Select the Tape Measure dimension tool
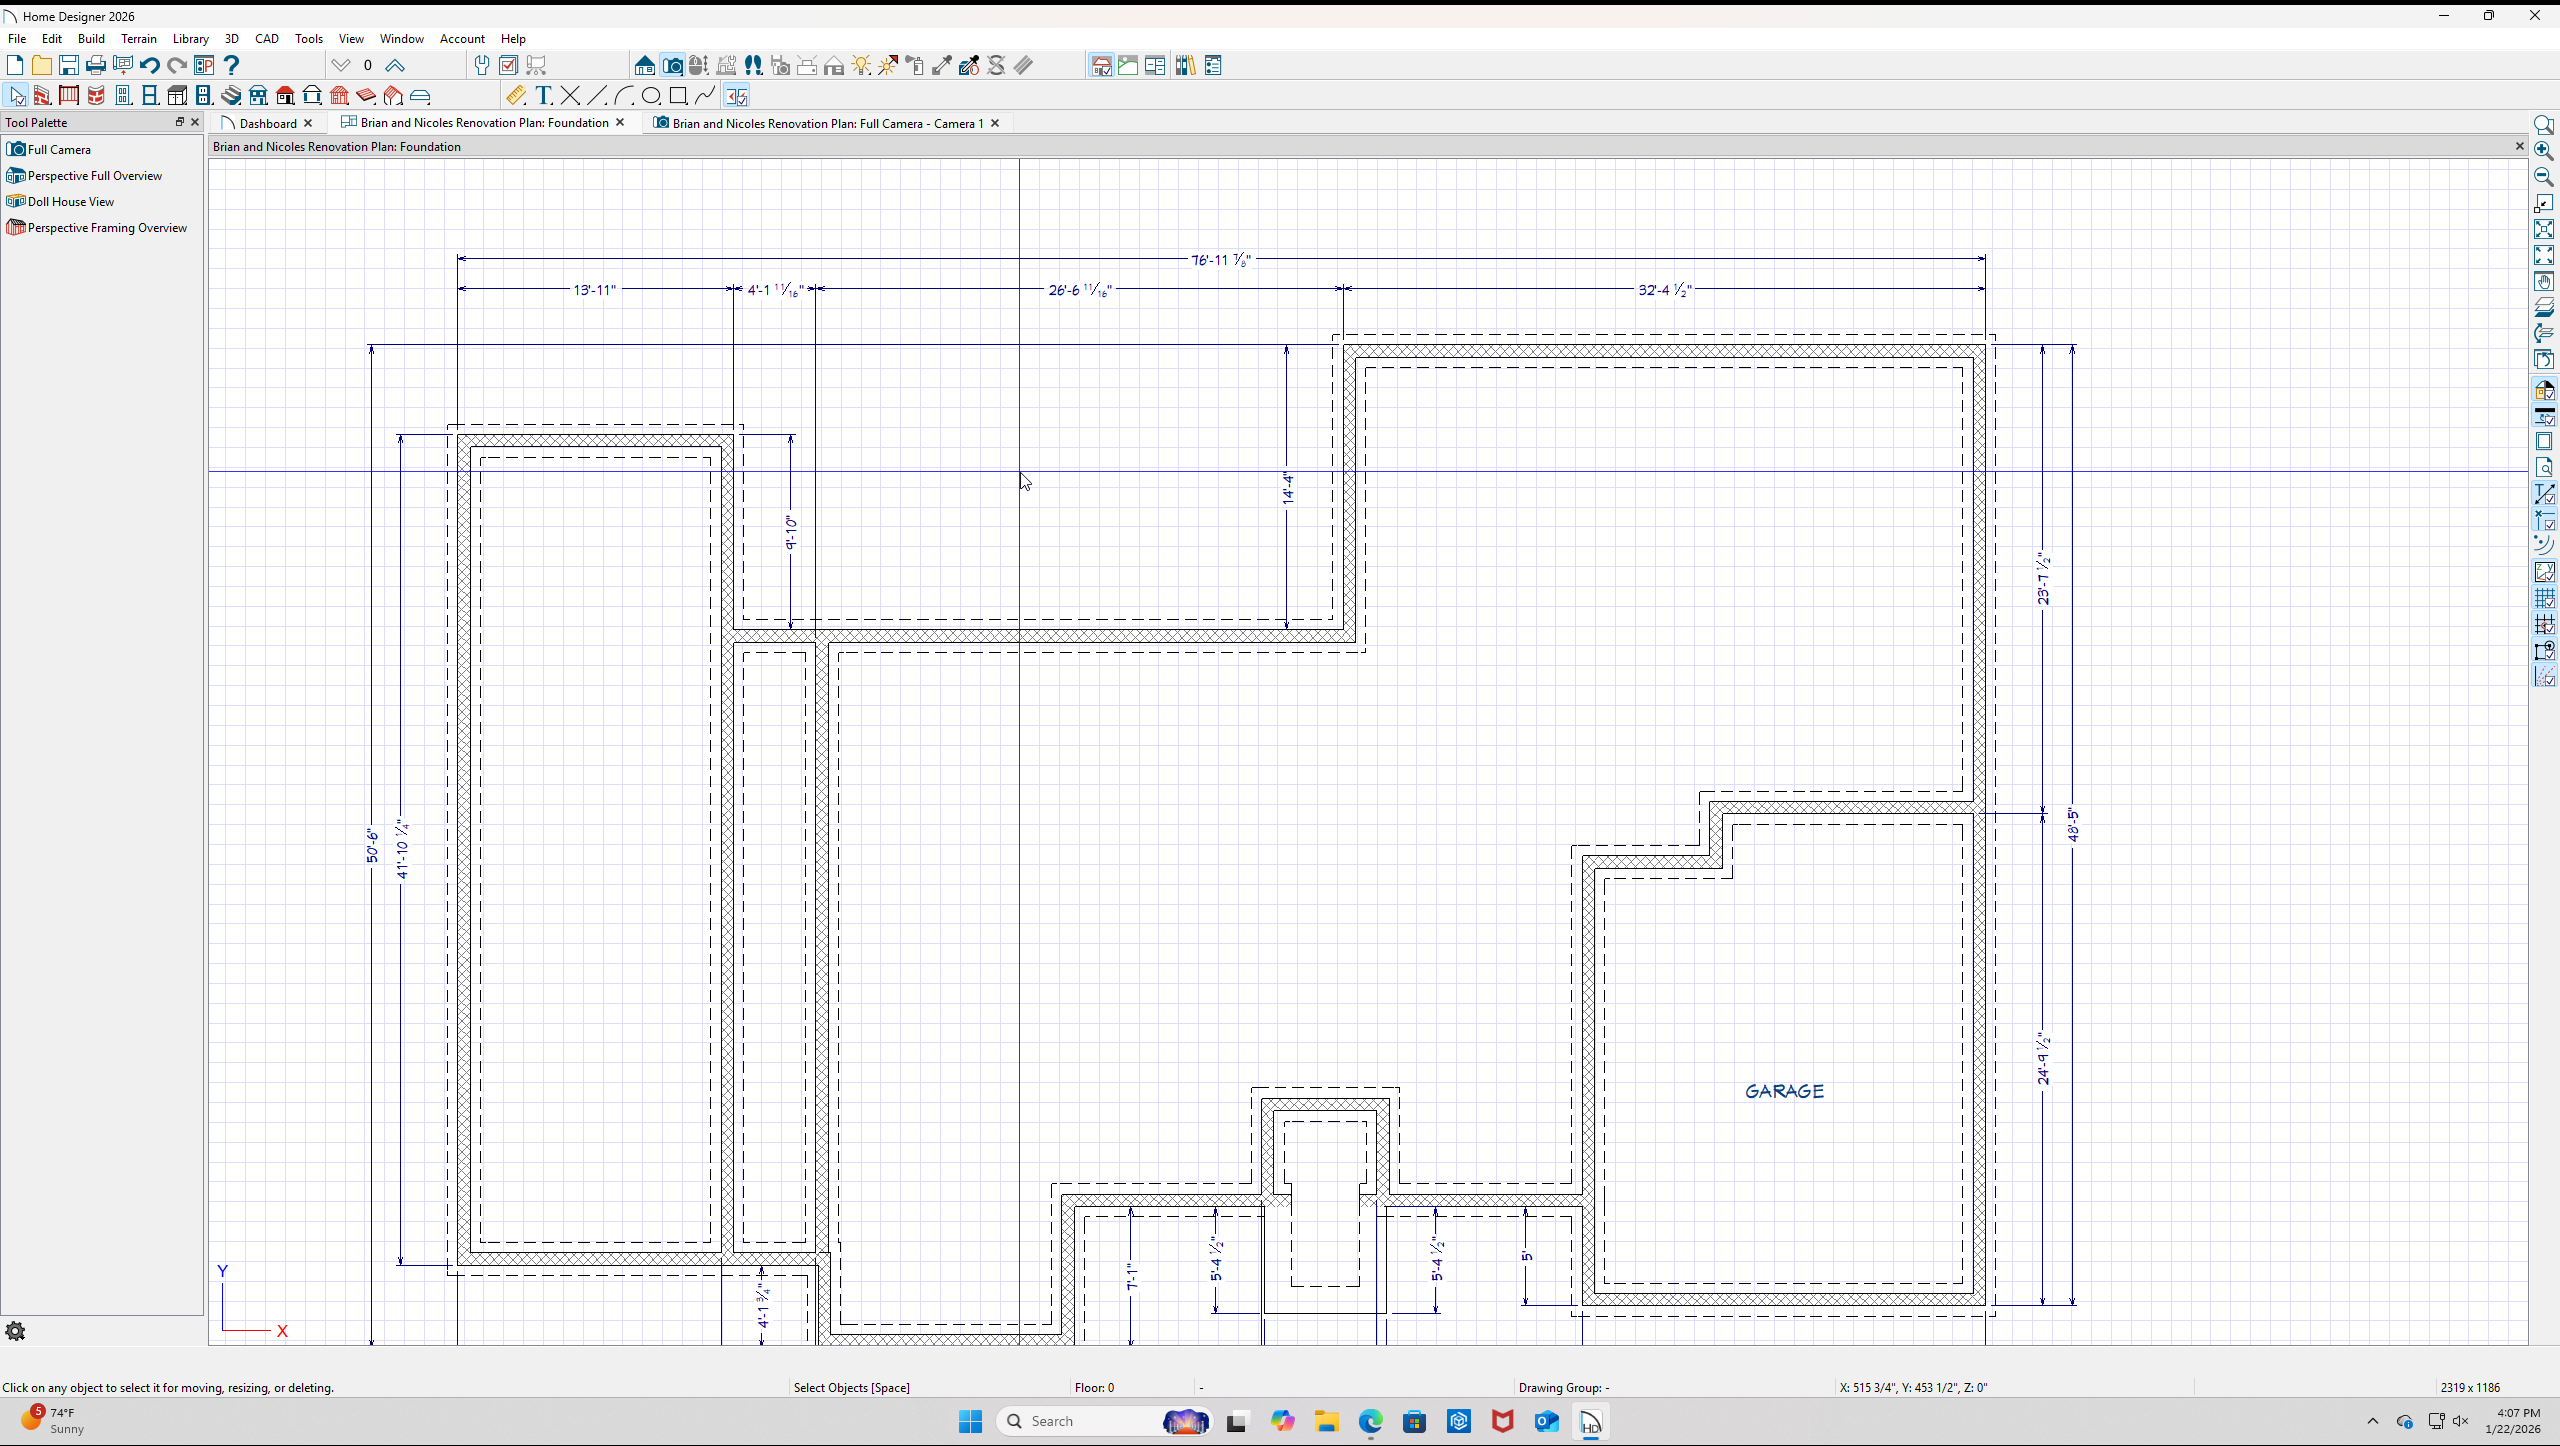Image resolution: width=2560 pixels, height=1446 pixels. tap(515, 96)
